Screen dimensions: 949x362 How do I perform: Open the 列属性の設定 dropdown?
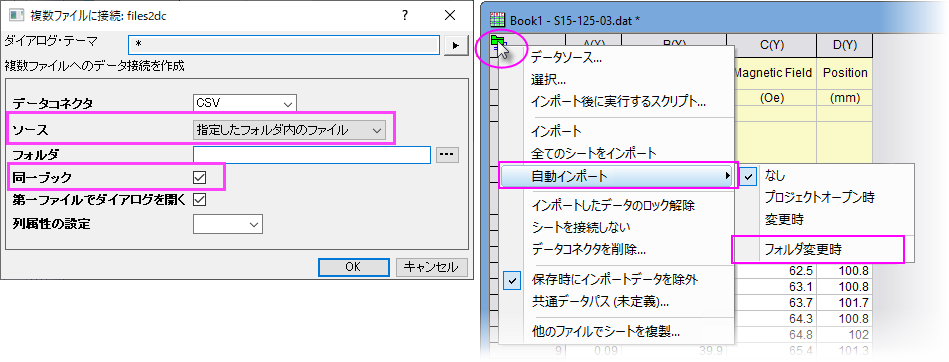tap(228, 224)
